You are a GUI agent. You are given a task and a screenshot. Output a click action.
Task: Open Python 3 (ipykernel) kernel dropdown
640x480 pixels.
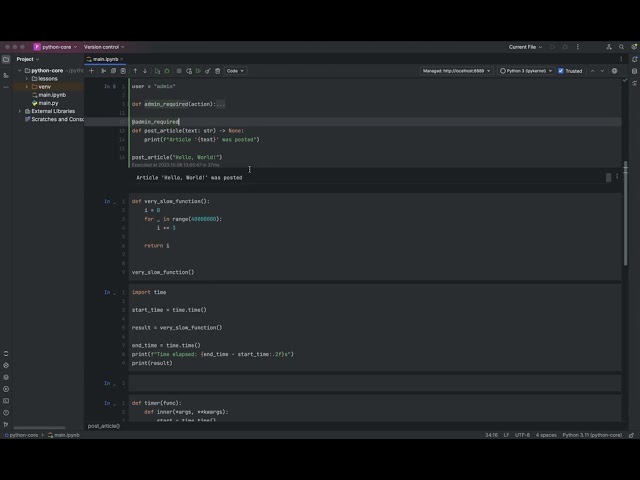tap(526, 71)
